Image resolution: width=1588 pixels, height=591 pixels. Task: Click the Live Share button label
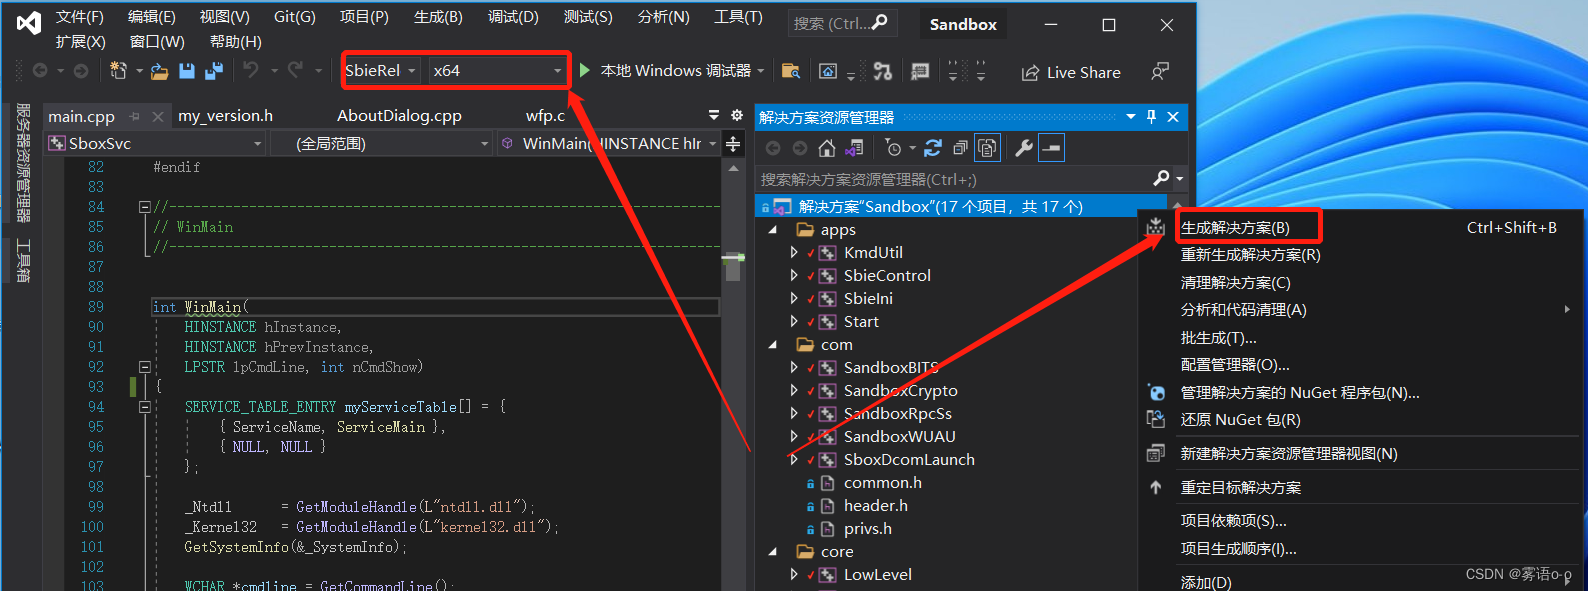(1083, 72)
